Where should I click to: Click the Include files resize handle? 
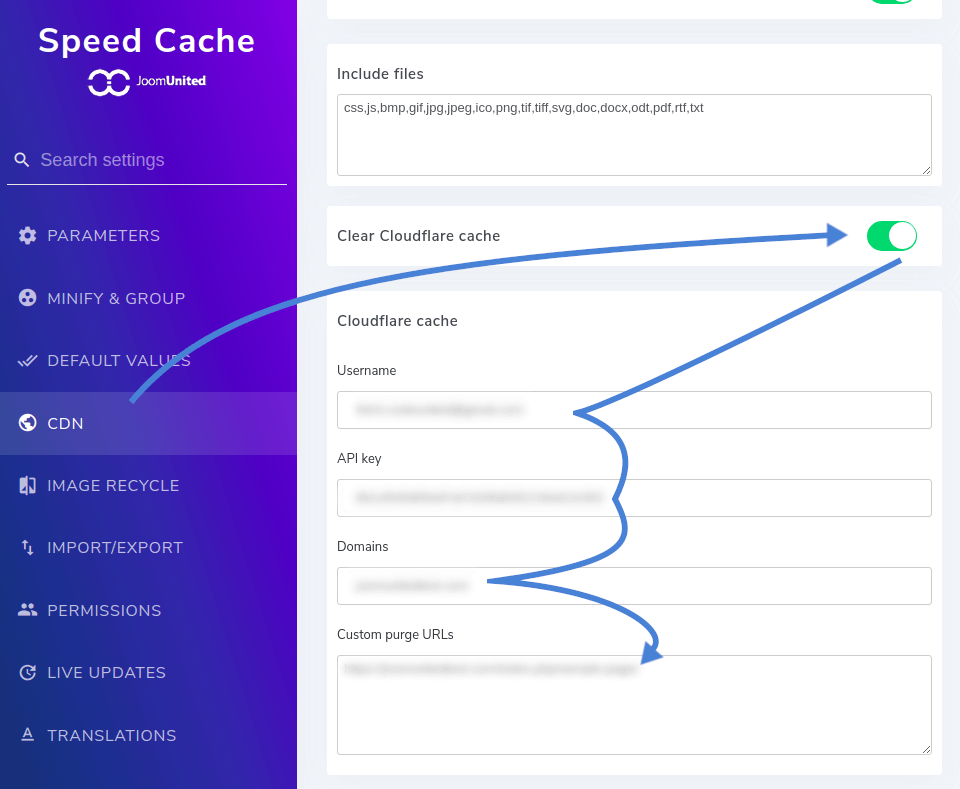[x=926, y=170]
